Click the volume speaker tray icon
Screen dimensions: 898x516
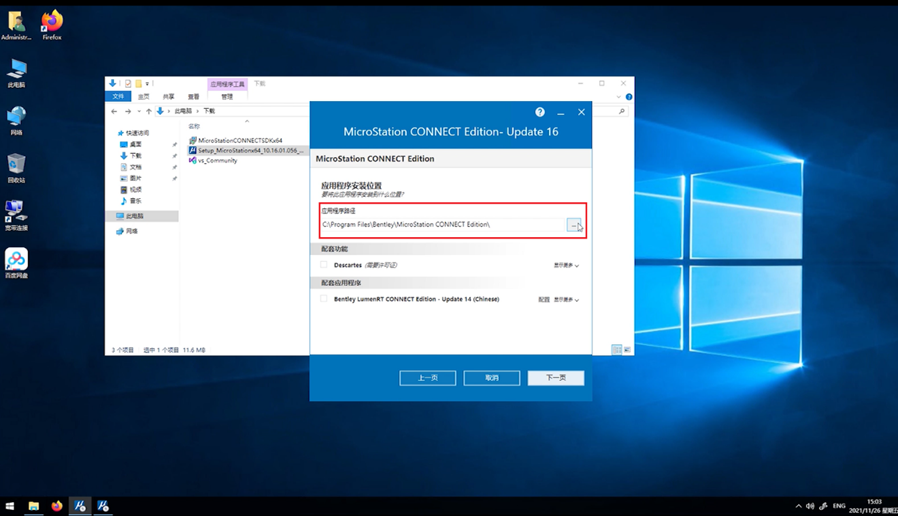[810, 506]
